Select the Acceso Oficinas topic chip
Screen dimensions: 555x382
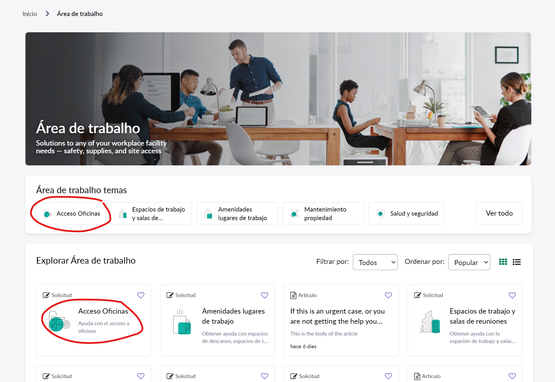pyautogui.click(x=71, y=213)
